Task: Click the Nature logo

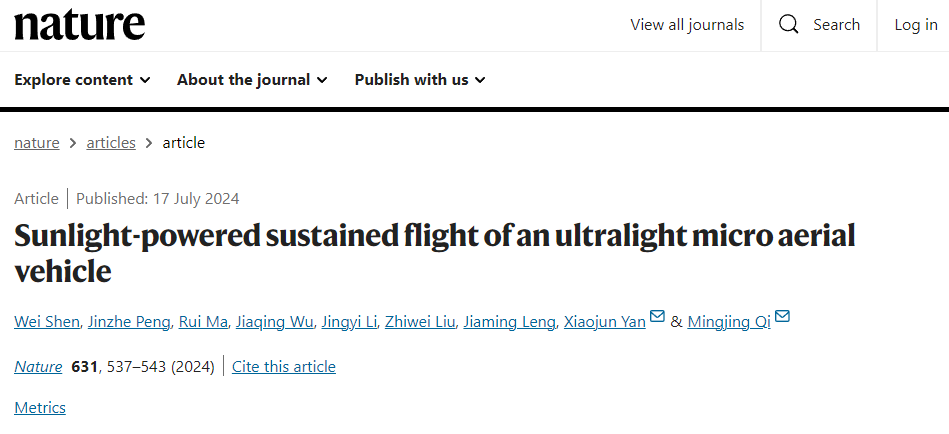Action: pos(79,25)
